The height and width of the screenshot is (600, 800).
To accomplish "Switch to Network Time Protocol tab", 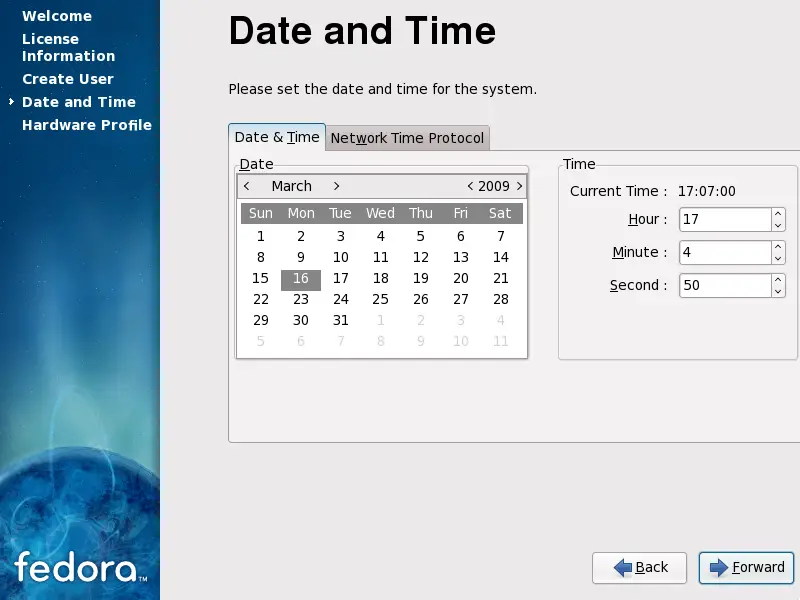I will click(x=407, y=138).
